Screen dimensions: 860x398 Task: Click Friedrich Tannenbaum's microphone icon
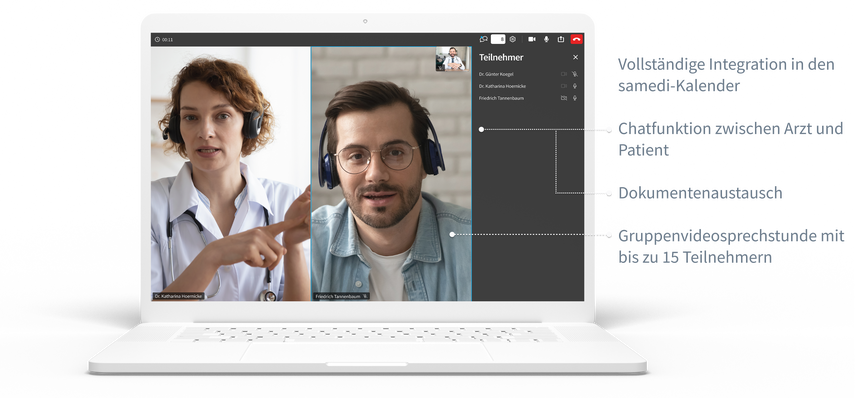coord(575,98)
